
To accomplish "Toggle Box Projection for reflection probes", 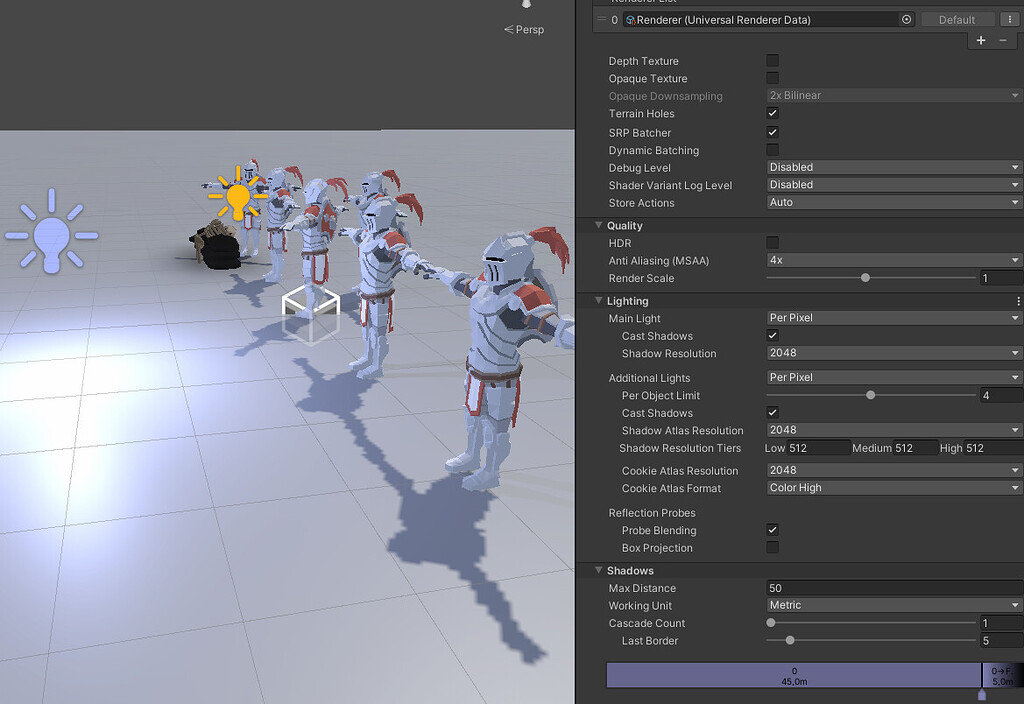I will click(x=772, y=547).
